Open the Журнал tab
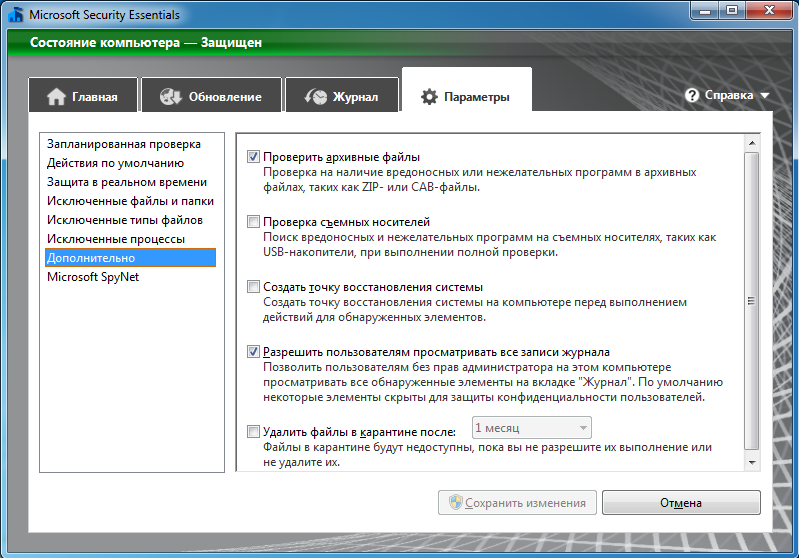The width and height of the screenshot is (799, 558). 342,94
